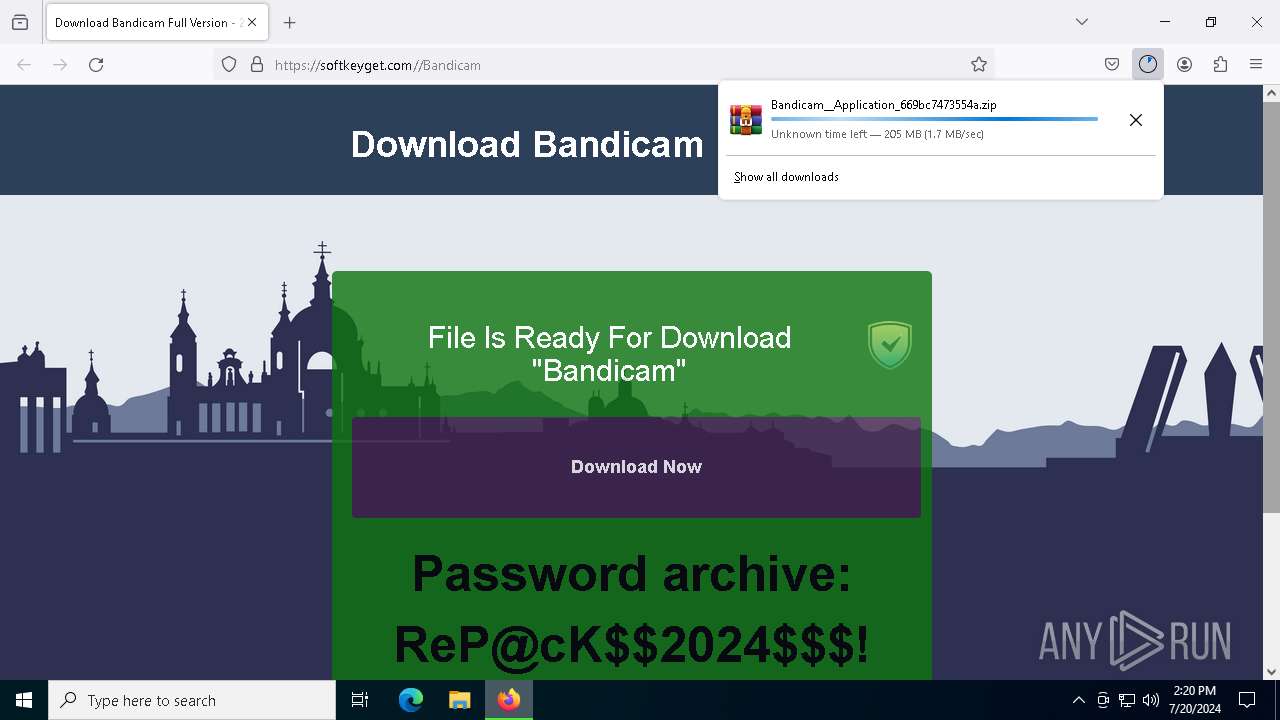Open the volume speaker tray icon
Viewport: 1280px width, 720px height.
pos(1151,700)
